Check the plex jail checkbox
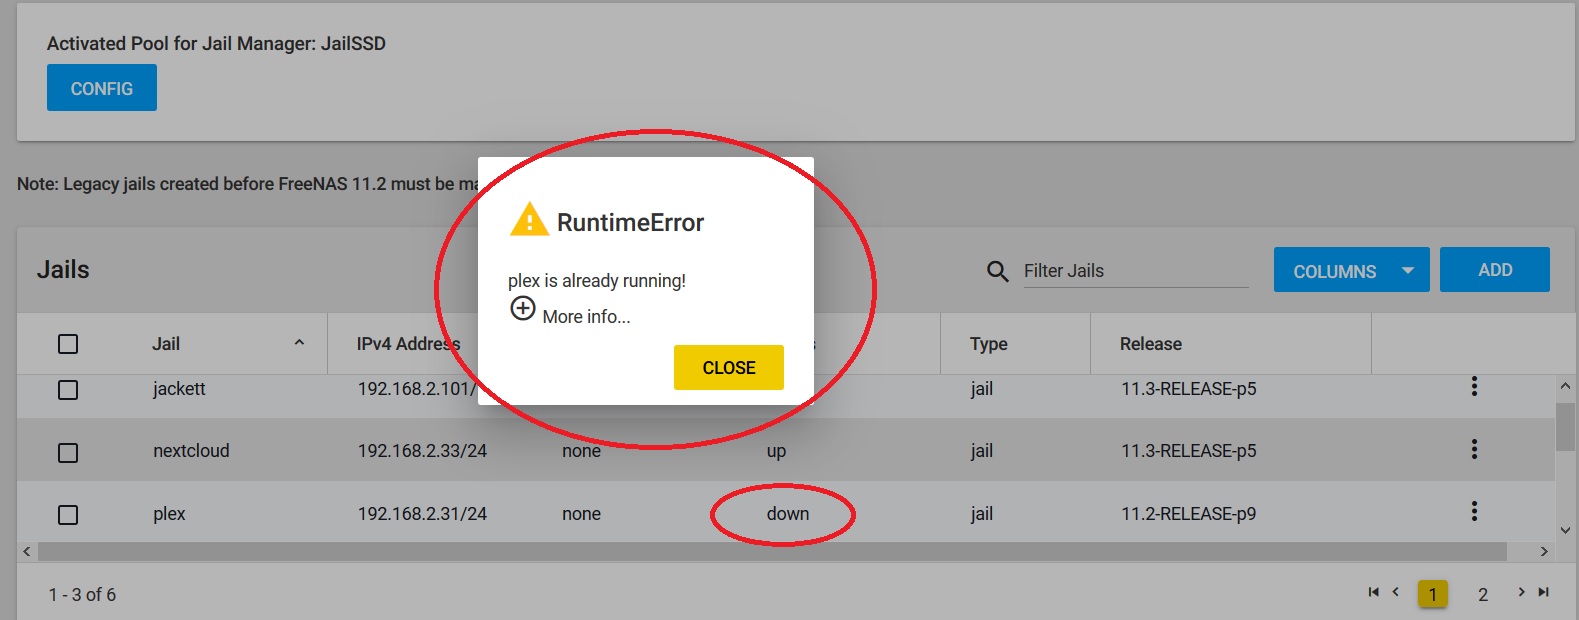Viewport: 1579px width, 620px height. tap(68, 515)
